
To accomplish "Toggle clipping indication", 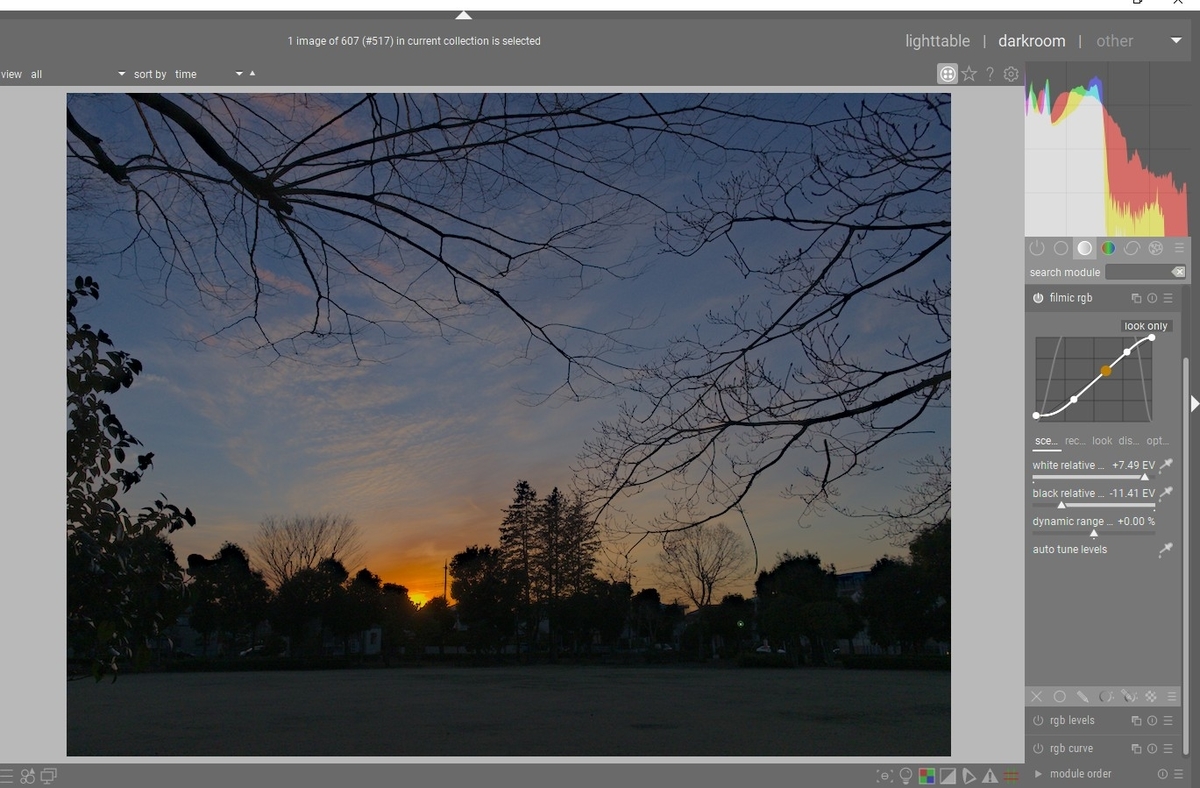I will pos(948,776).
